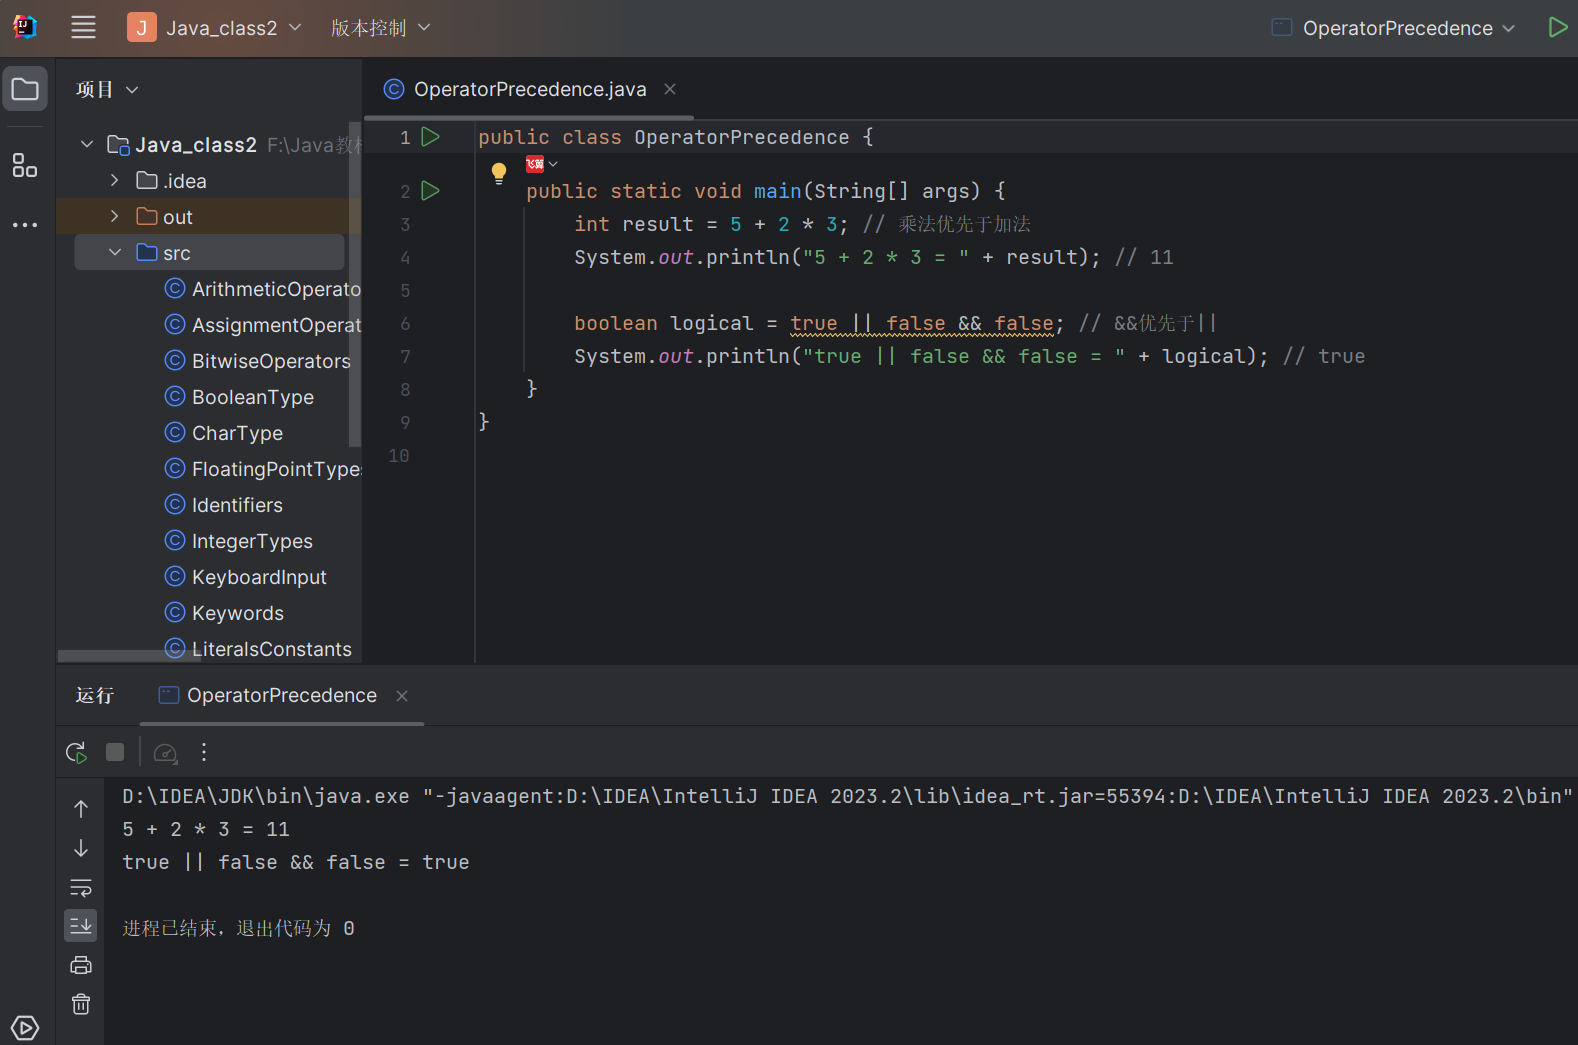Click console line '进程已结束，退出代码为 0'
The height and width of the screenshot is (1045, 1578).
[x=239, y=928]
